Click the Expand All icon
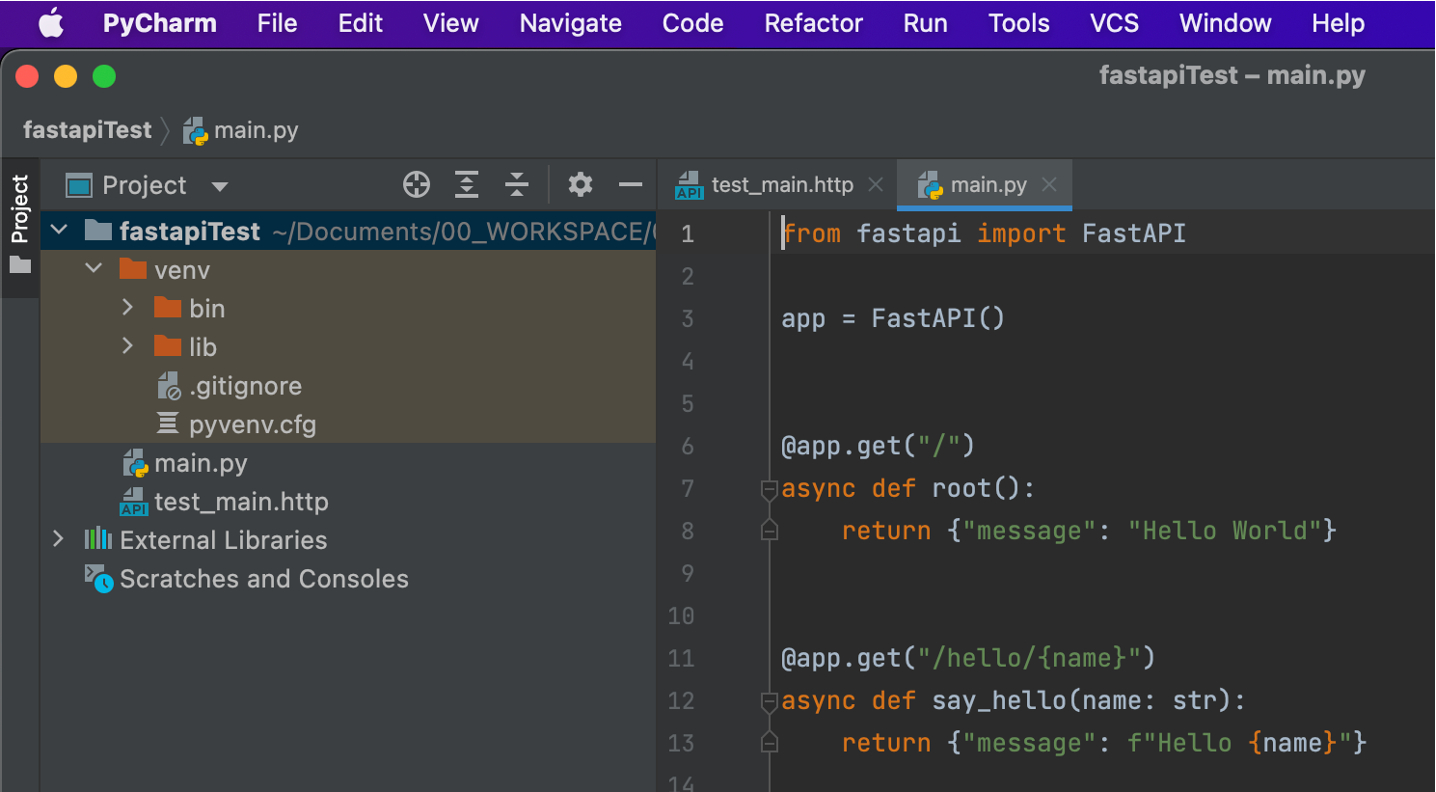The width and height of the screenshot is (1436, 792). pos(467,184)
